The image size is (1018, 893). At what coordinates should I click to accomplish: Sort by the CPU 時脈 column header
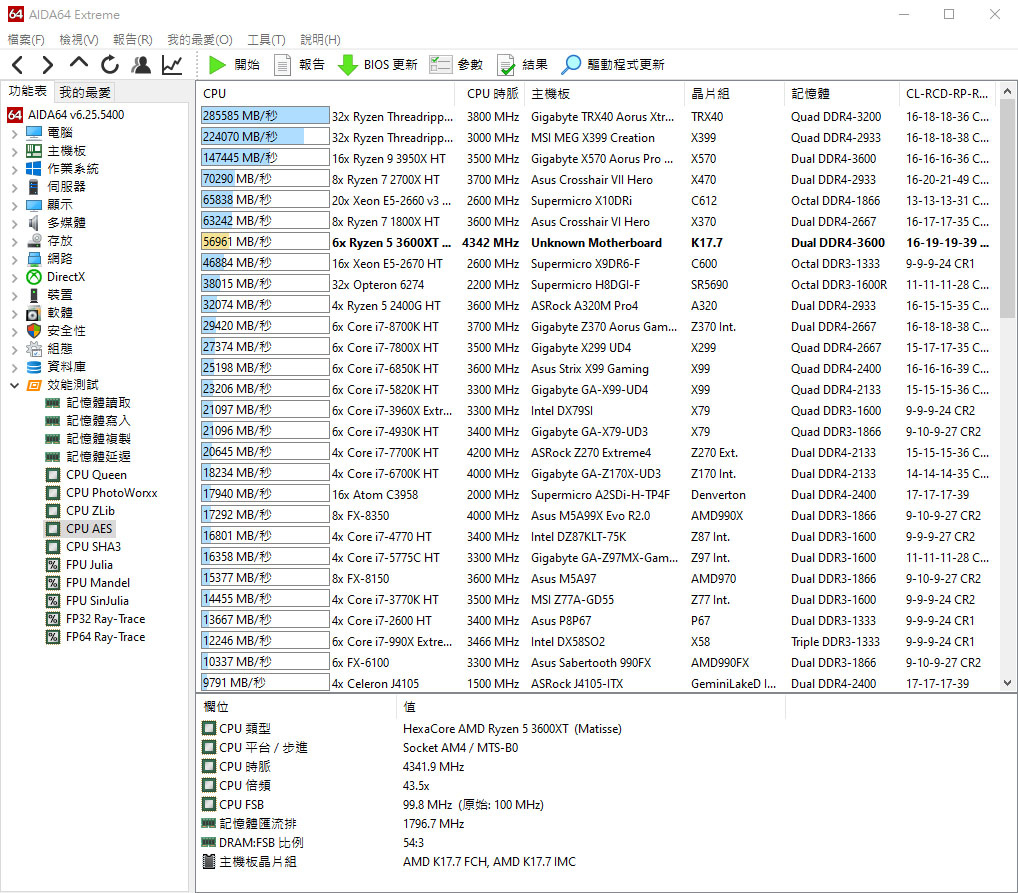pyautogui.click(x=491, y=94)
